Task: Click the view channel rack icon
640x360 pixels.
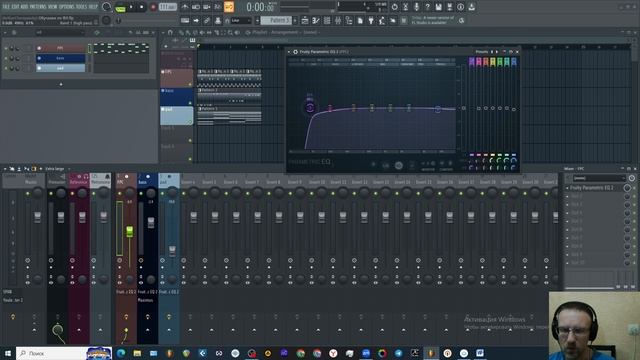Action: point(327,20)
